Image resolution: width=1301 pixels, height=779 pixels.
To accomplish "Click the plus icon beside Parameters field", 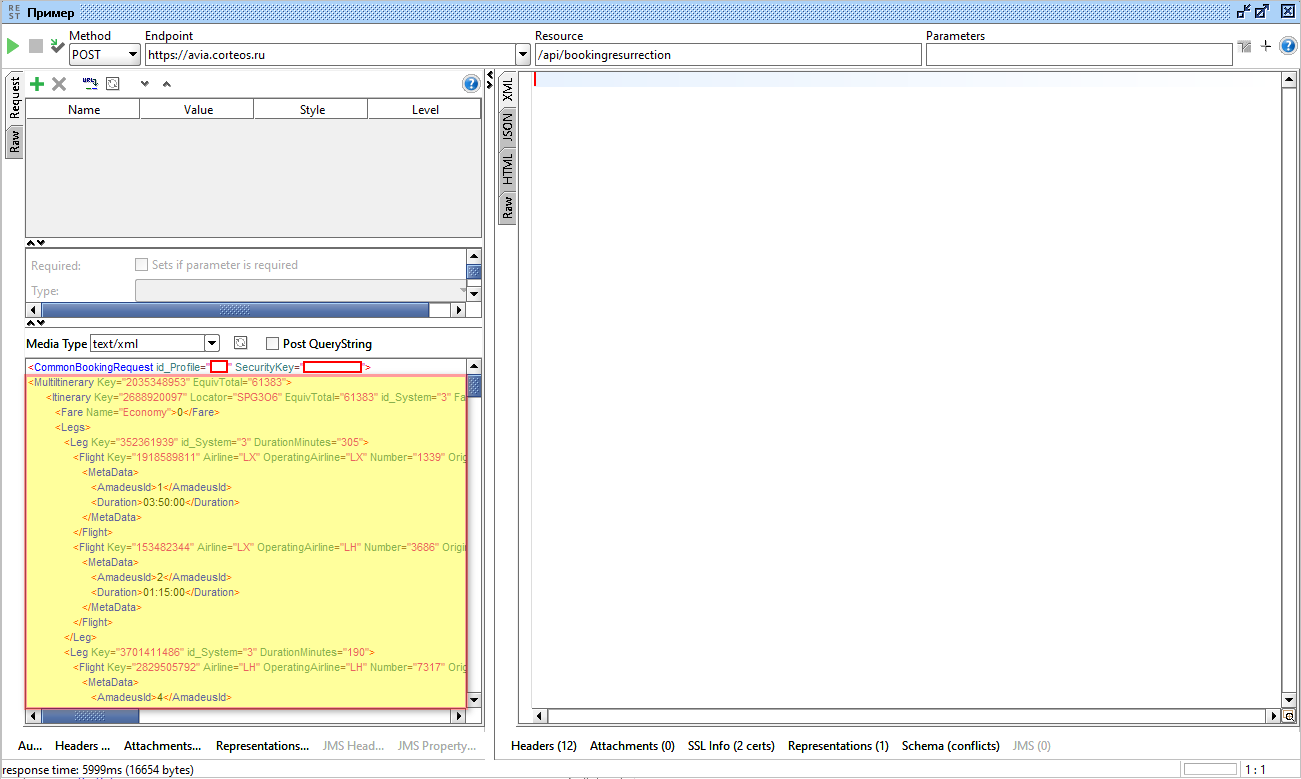I will 1266,46.
